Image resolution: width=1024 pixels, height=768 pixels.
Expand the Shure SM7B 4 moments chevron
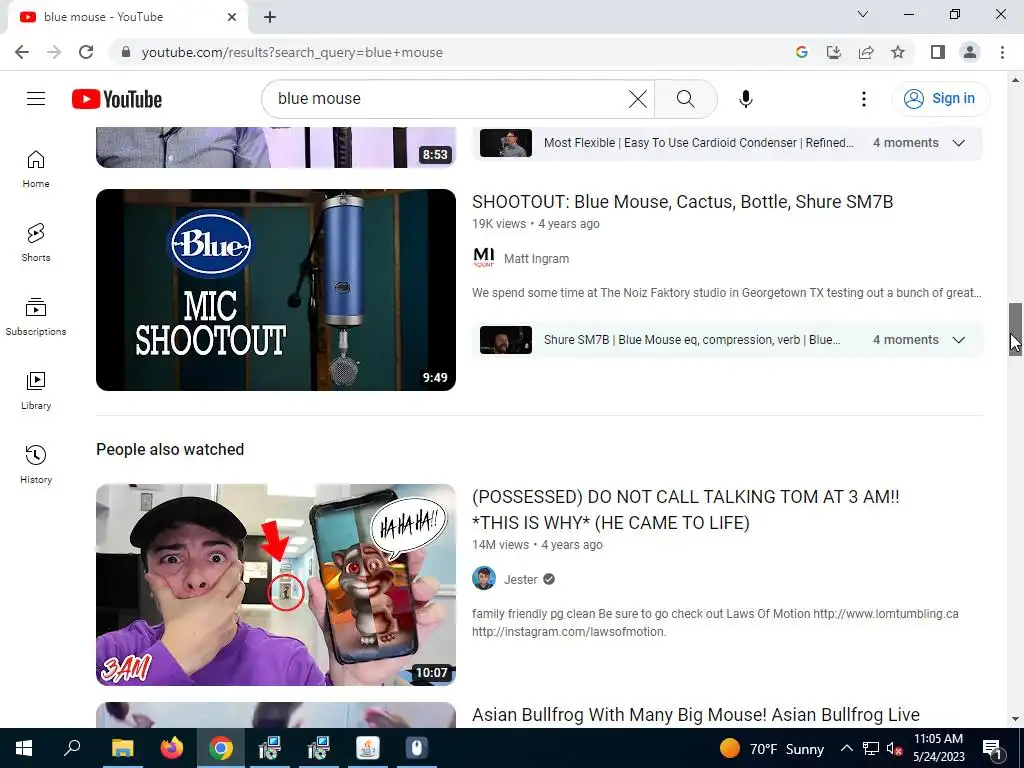pos(959,340)
